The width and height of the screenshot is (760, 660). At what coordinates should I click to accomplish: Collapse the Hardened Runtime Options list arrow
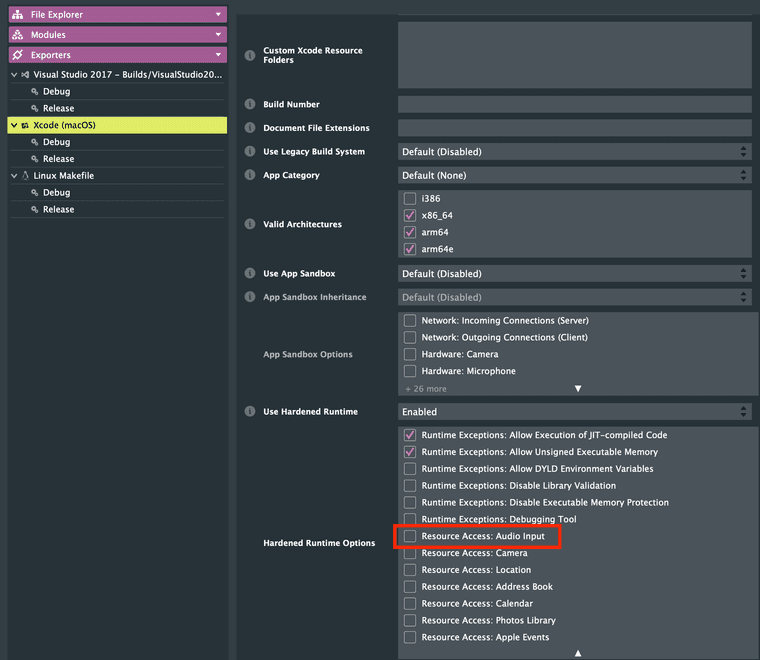coord(577,652)
